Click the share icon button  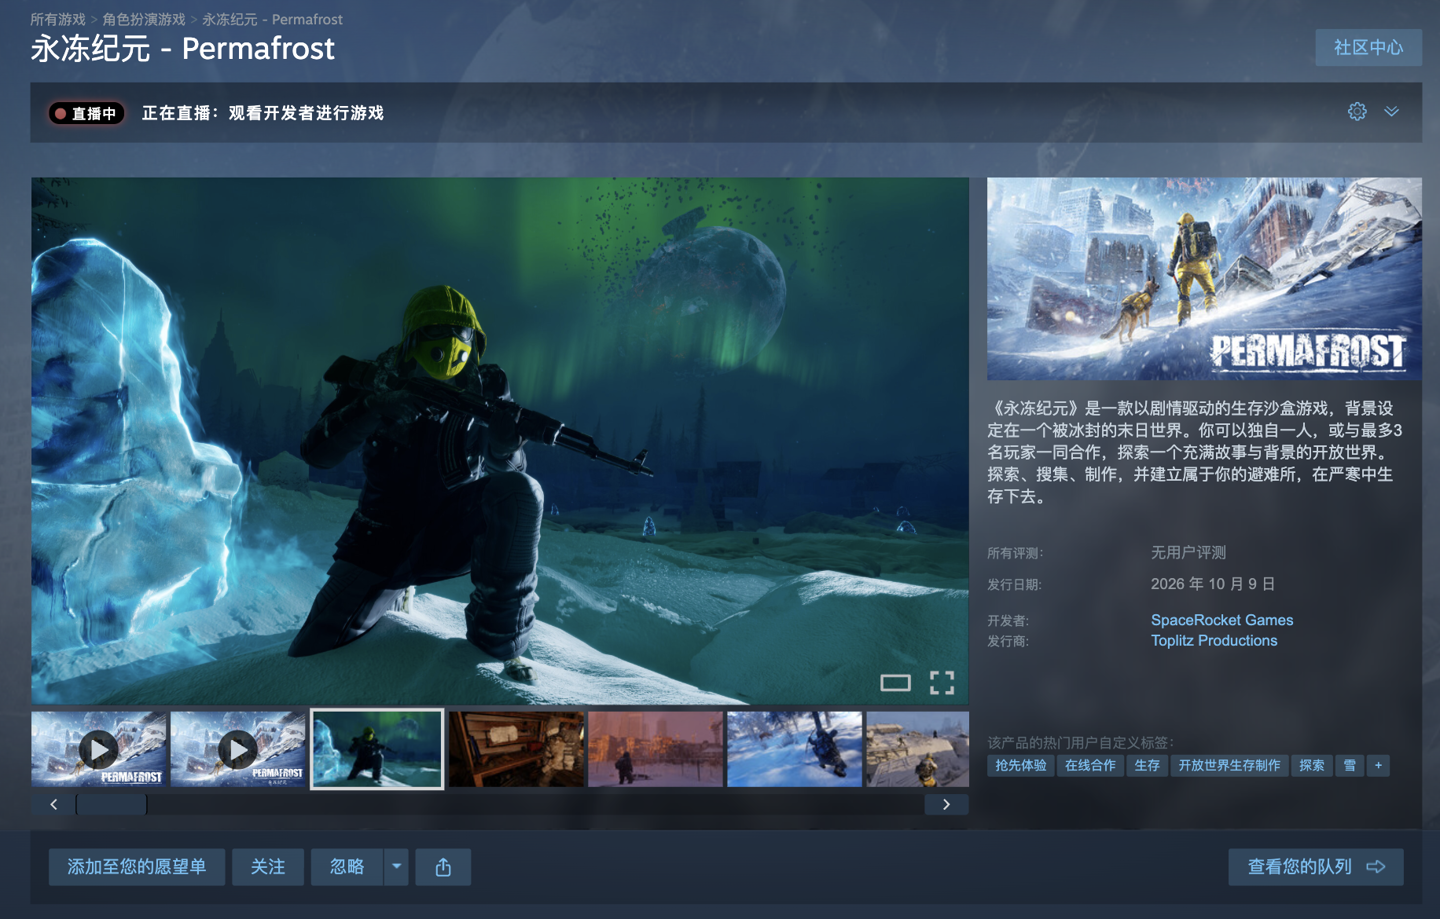point(443,867)
